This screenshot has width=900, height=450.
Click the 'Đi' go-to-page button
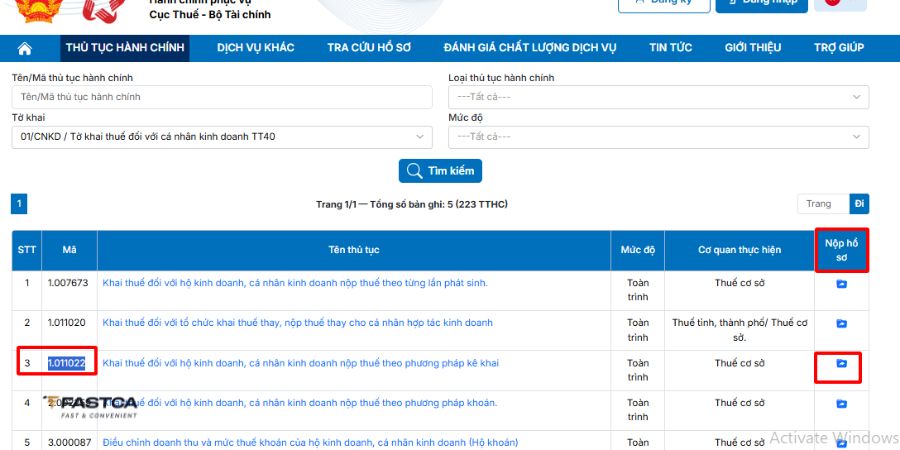(859, 204)
